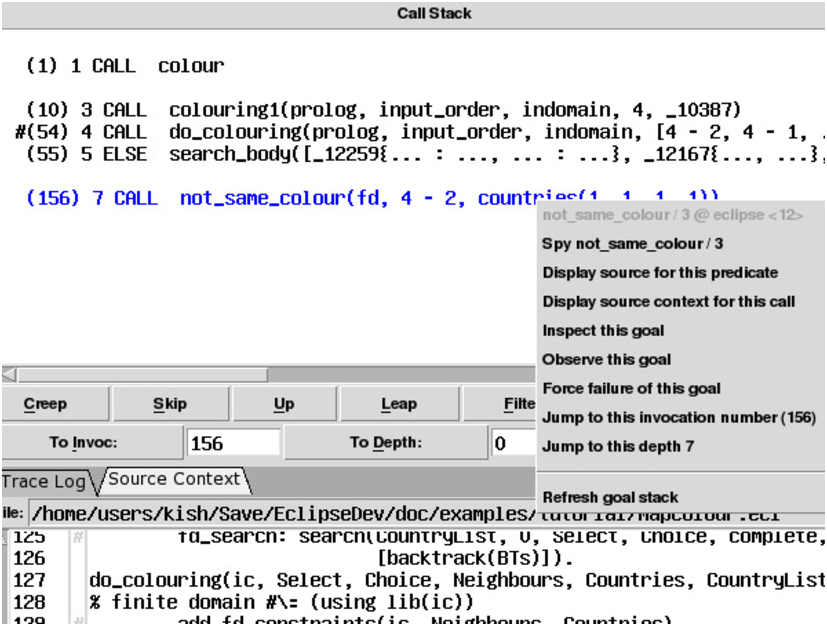Click the Up tracer button
This screenshot has width=827, height=626.
pos(284,404)
